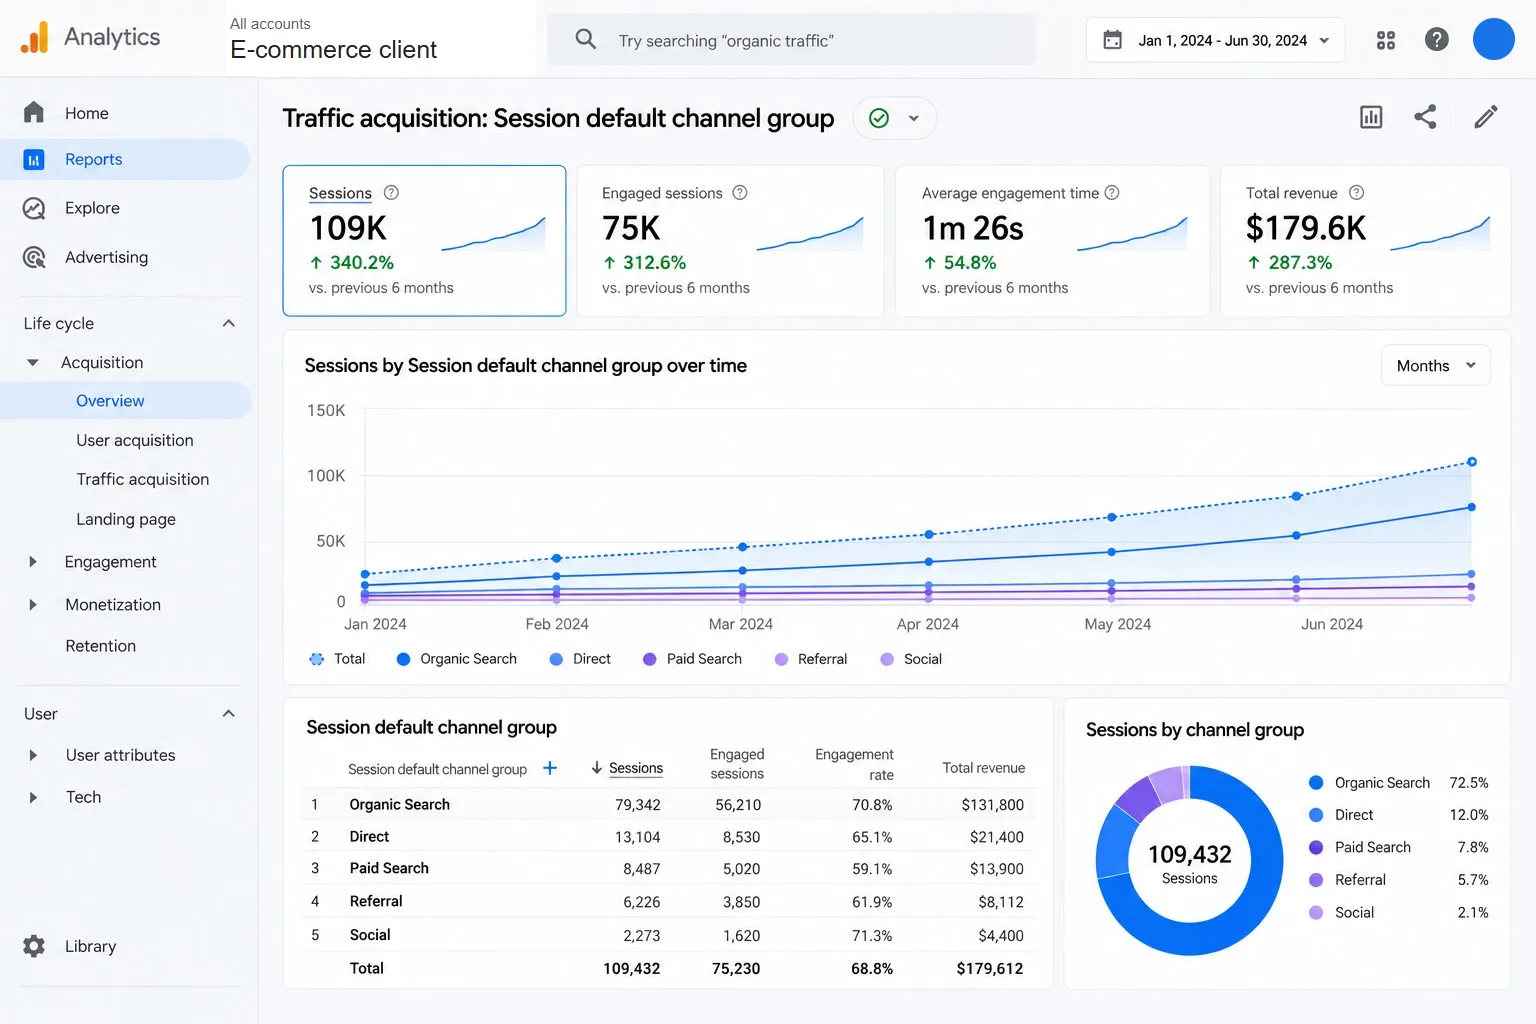Screen dimensions: 1536x1024
Task: Click the search magnifier icon
Action: pyautogui.click(x=586, y=39)
